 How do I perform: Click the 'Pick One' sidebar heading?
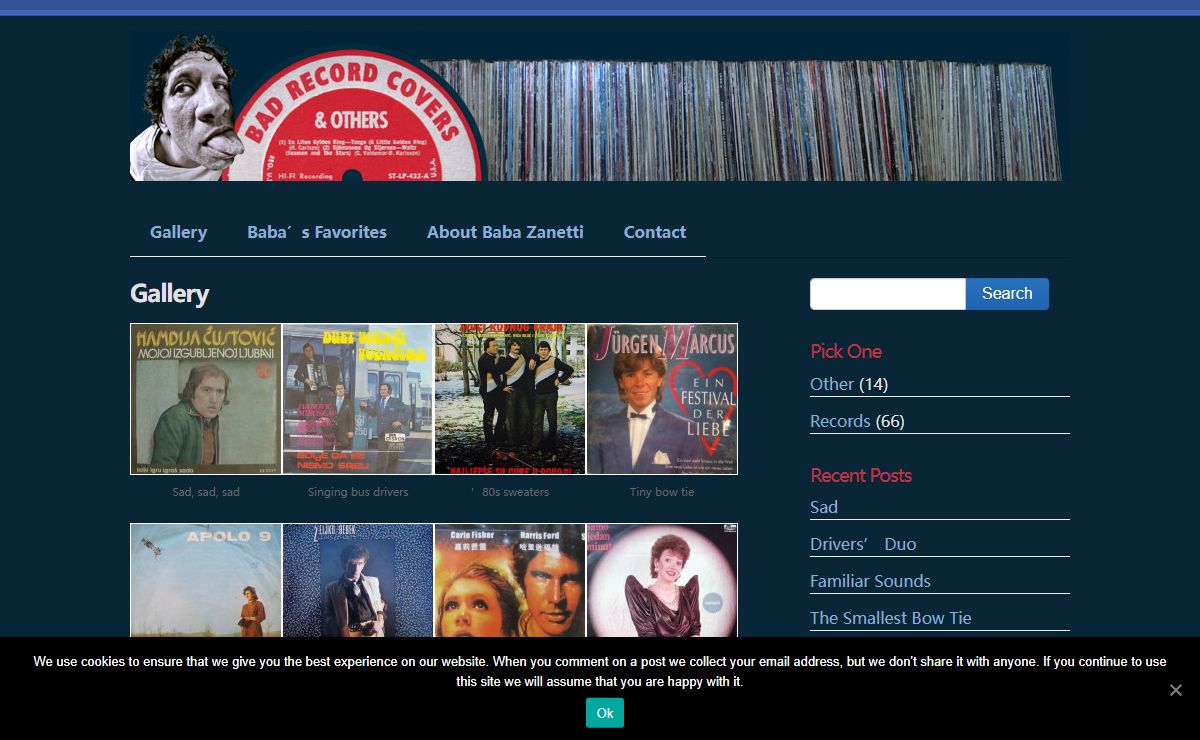point(846,351)
